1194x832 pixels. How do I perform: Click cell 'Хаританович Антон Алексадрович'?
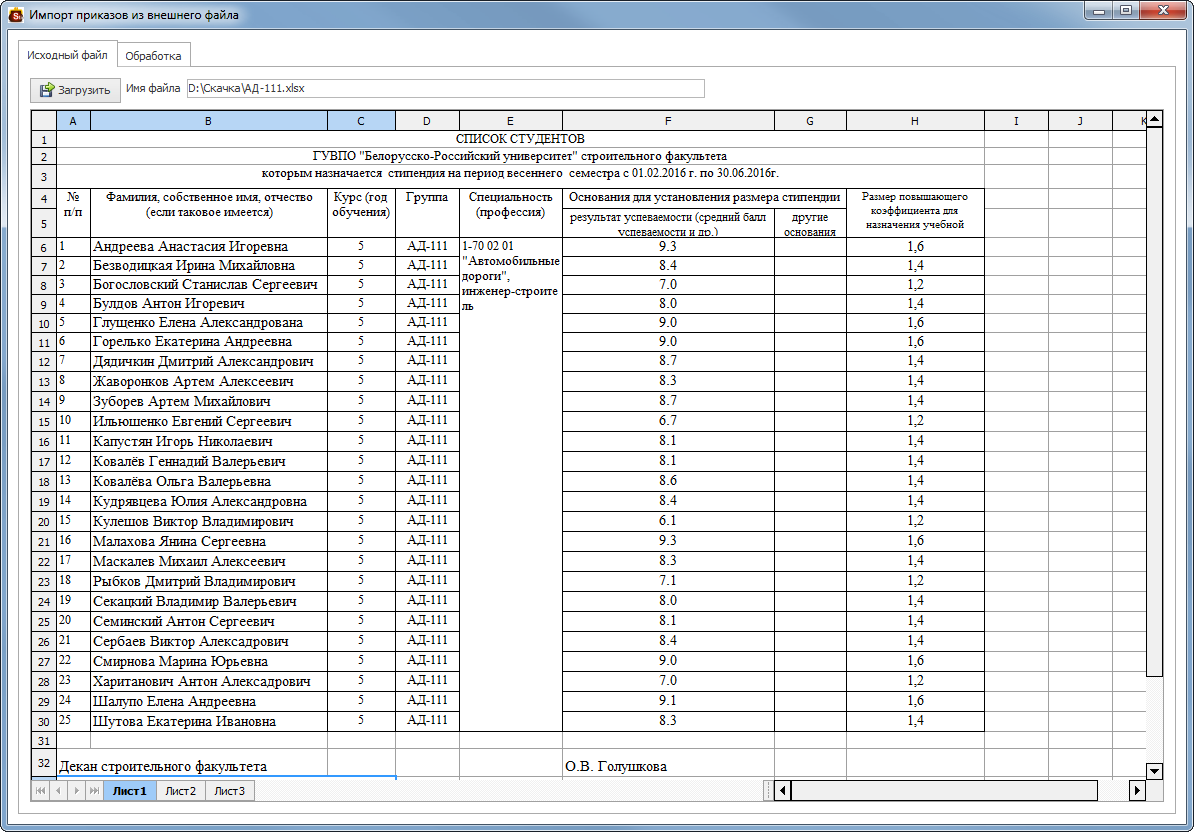[x=209, y=681]
